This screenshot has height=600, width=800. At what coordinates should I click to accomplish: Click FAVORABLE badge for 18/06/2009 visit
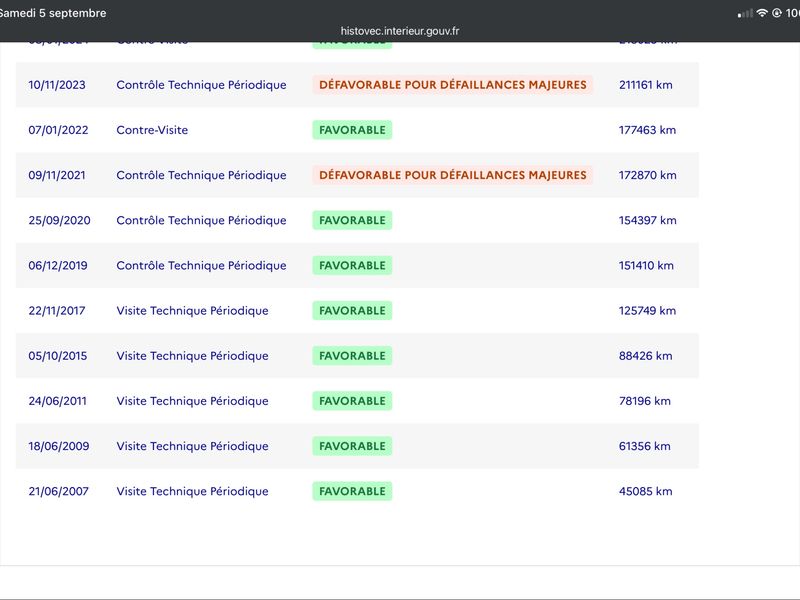(x=352, y=446)
